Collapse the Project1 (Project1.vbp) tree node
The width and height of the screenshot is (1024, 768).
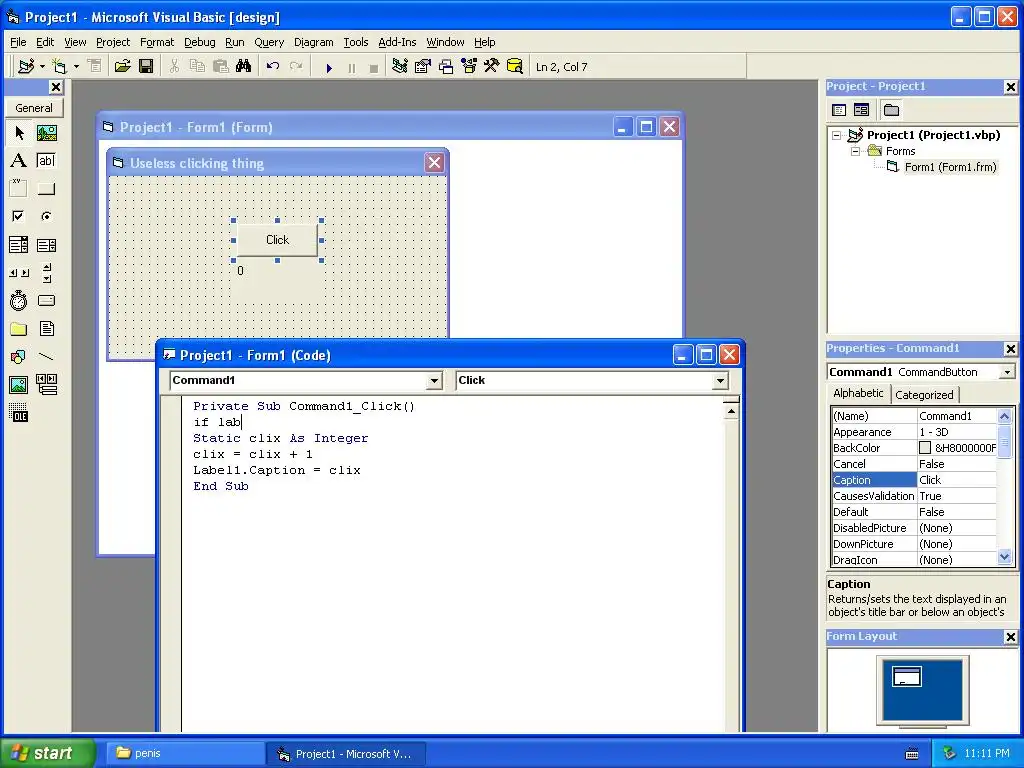click(x=837, y=135)
